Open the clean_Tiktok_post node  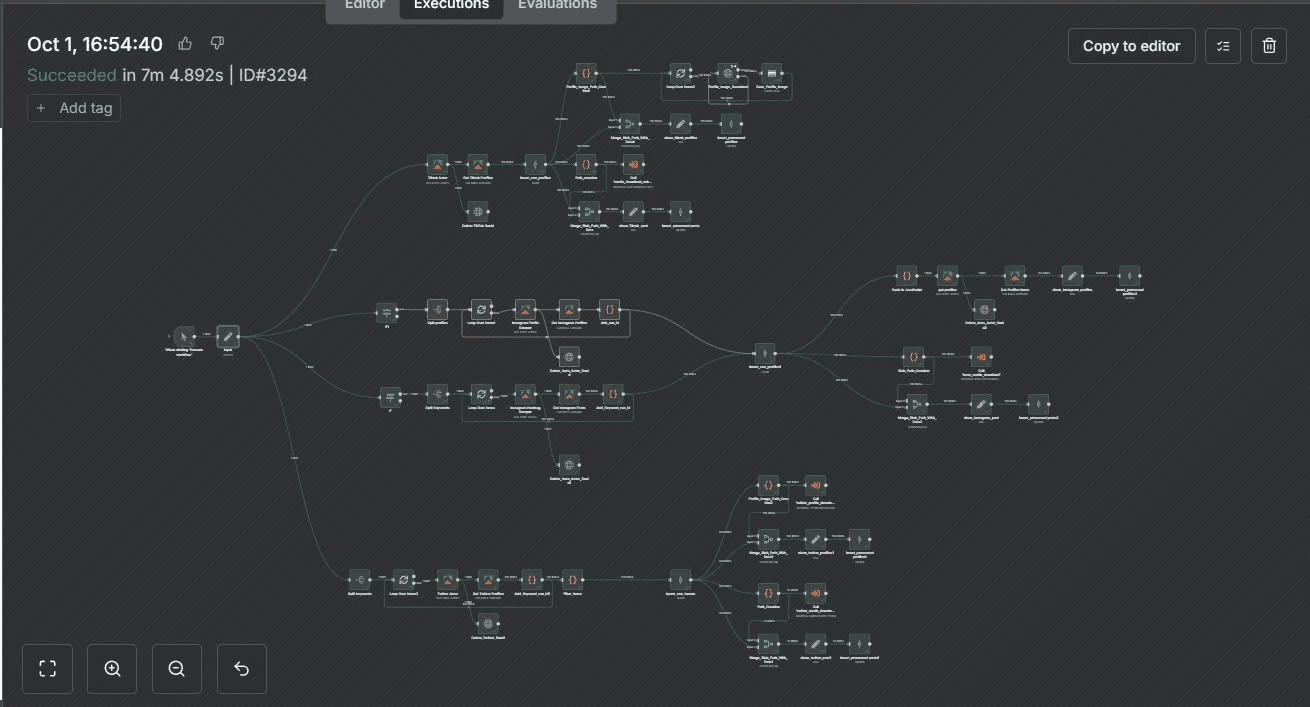(x=633, y=212)
